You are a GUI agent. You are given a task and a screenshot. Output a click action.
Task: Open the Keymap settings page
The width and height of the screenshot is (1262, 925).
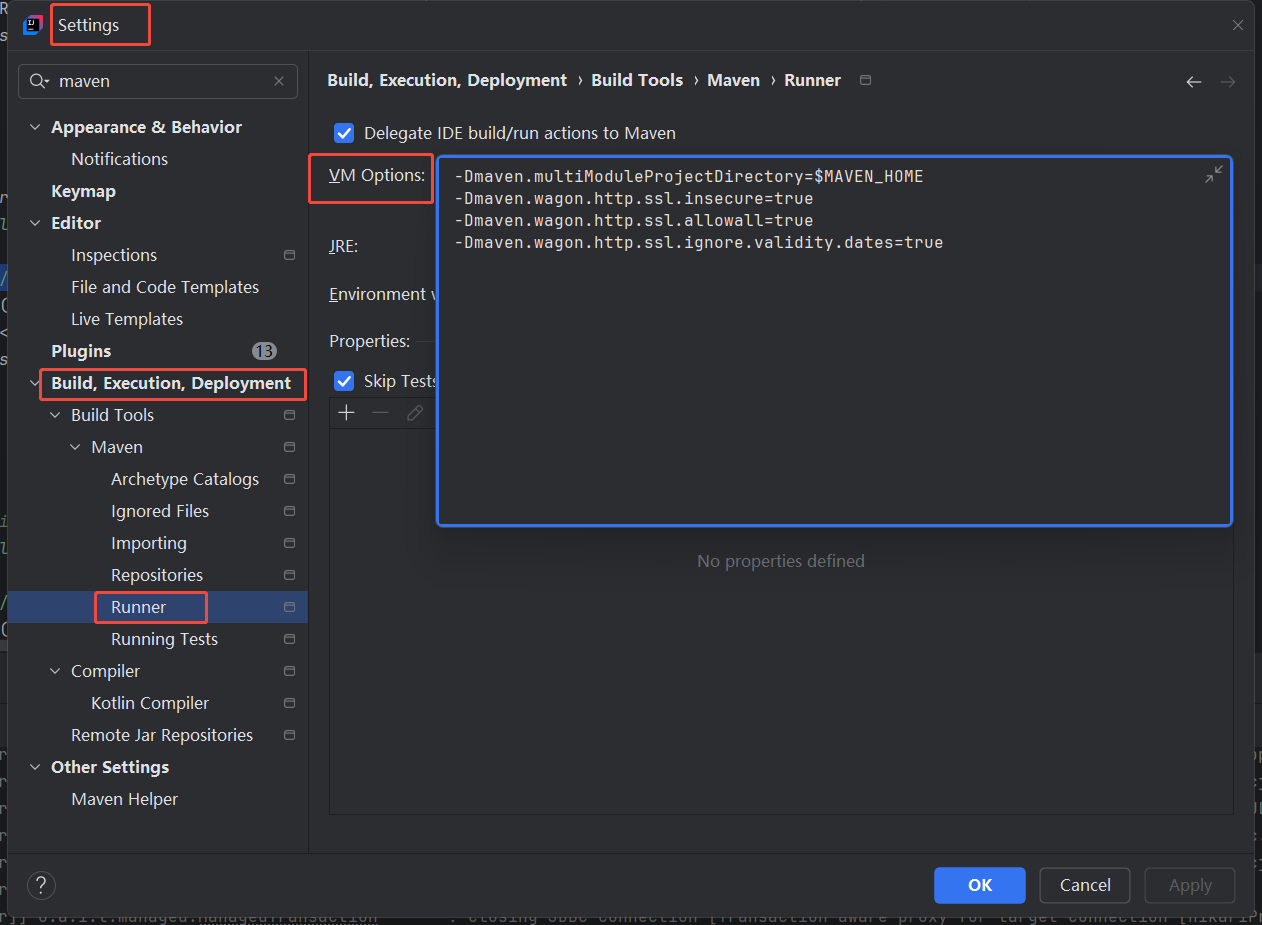tap(83, 191)
